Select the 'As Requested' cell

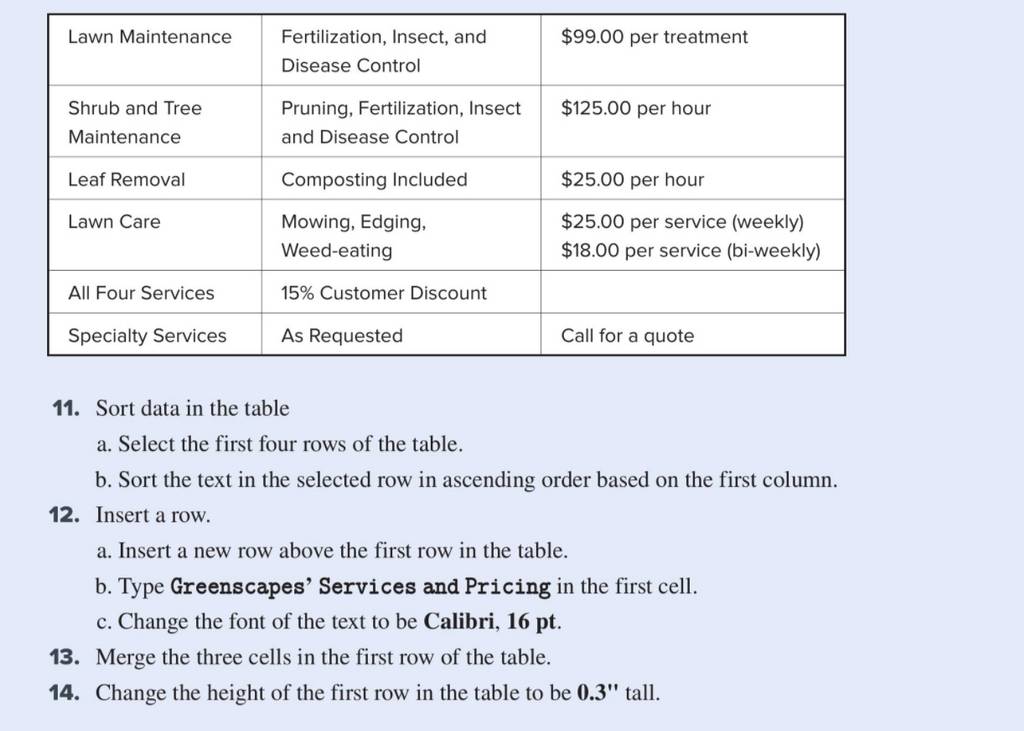pos(401,334)
